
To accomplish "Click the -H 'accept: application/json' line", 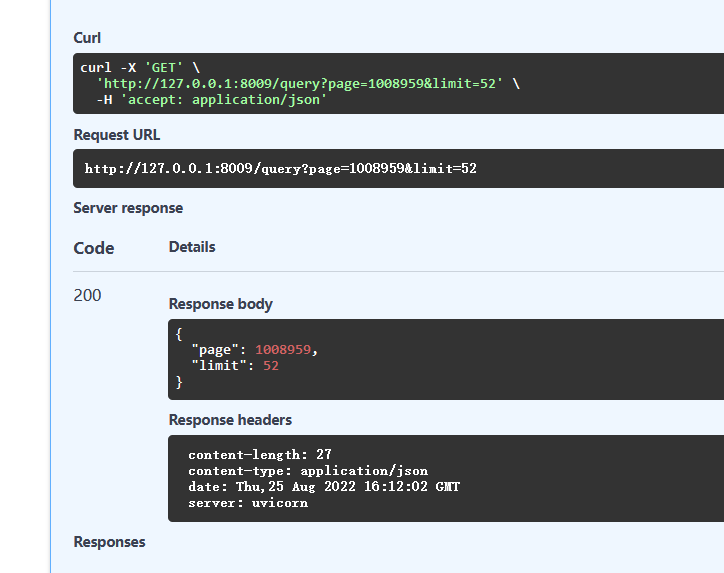I will click(x=211, y=100).
